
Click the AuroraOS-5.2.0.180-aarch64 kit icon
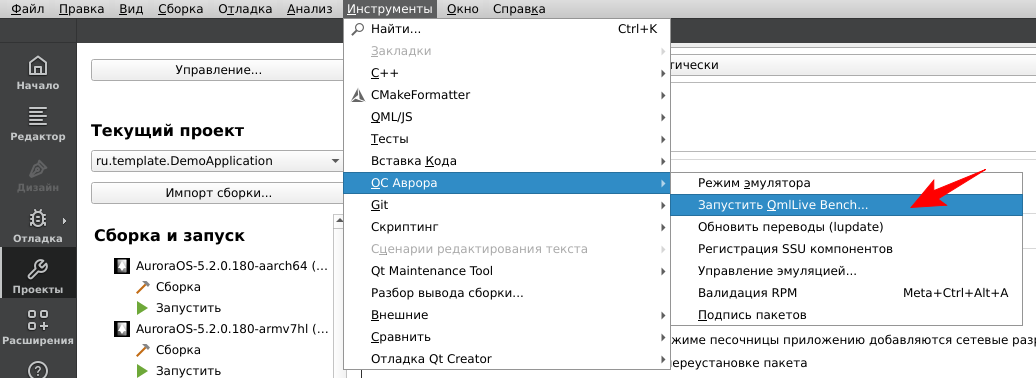pyautogui.click(x=122, y=266)
